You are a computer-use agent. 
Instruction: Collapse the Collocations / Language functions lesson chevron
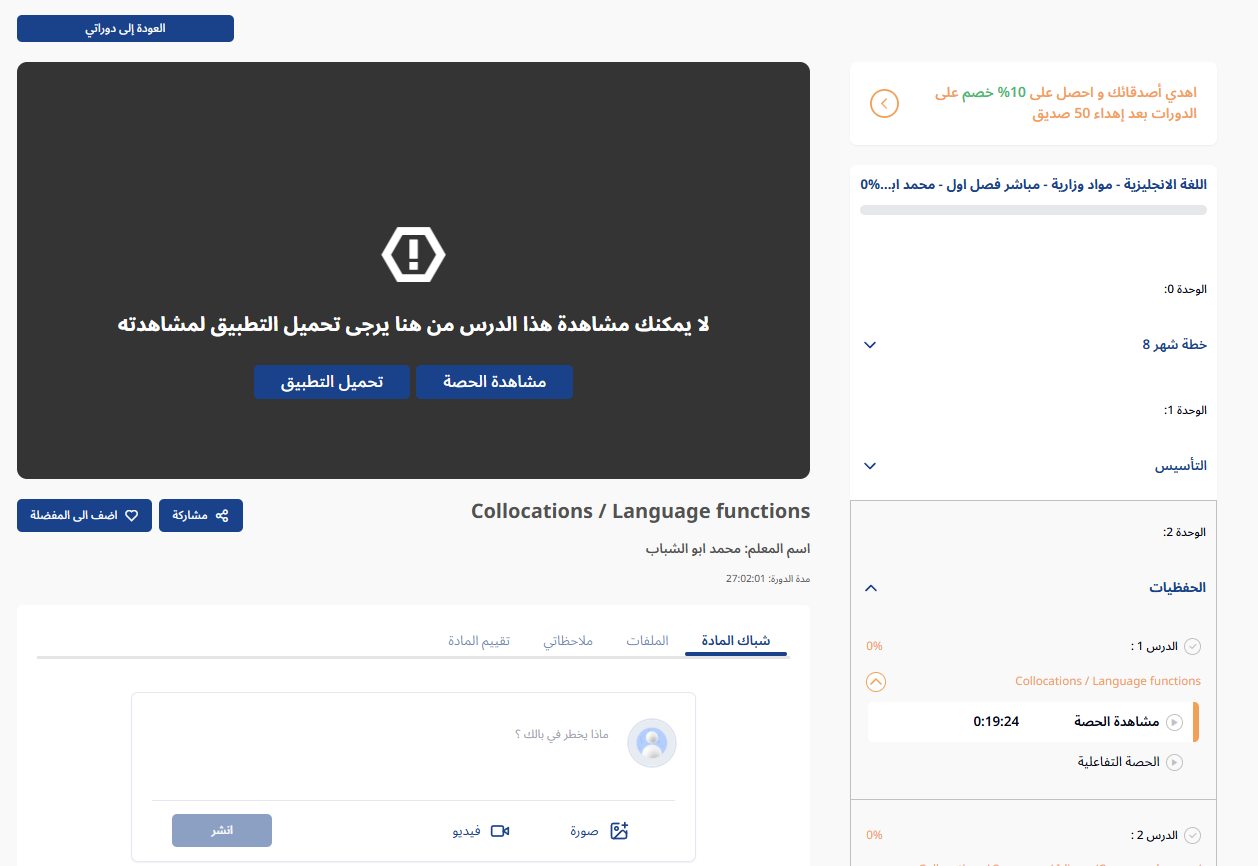coord(876,681)
